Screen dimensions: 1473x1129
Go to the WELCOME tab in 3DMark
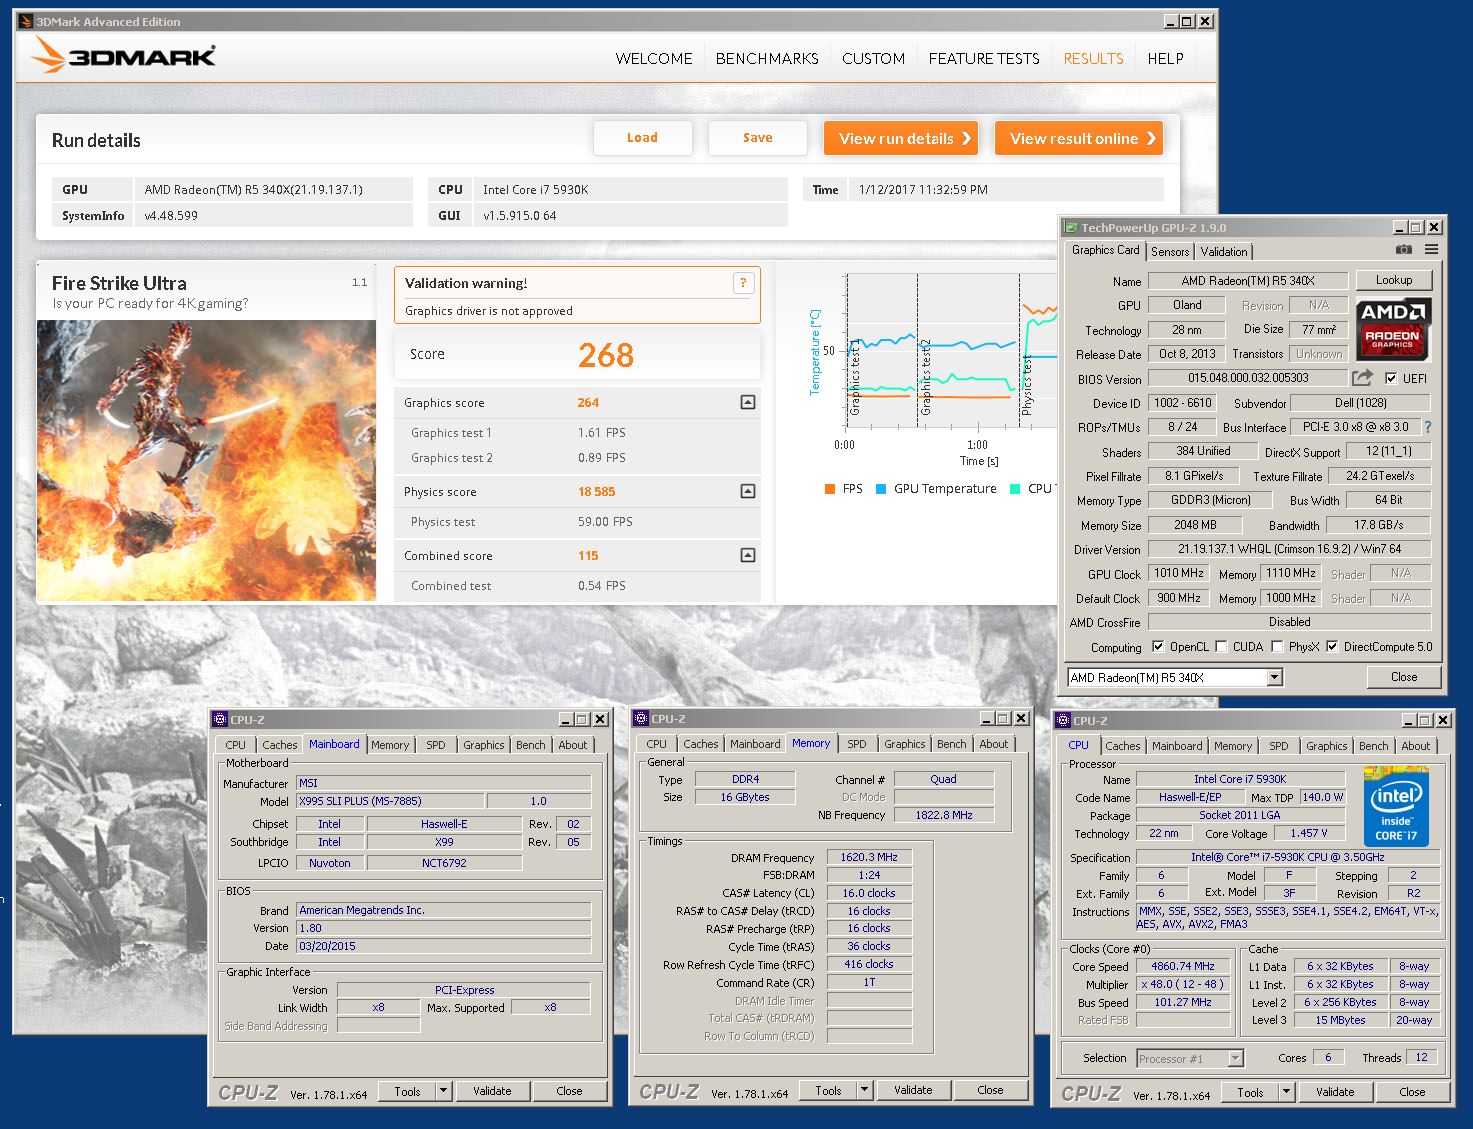click(654, 58)
